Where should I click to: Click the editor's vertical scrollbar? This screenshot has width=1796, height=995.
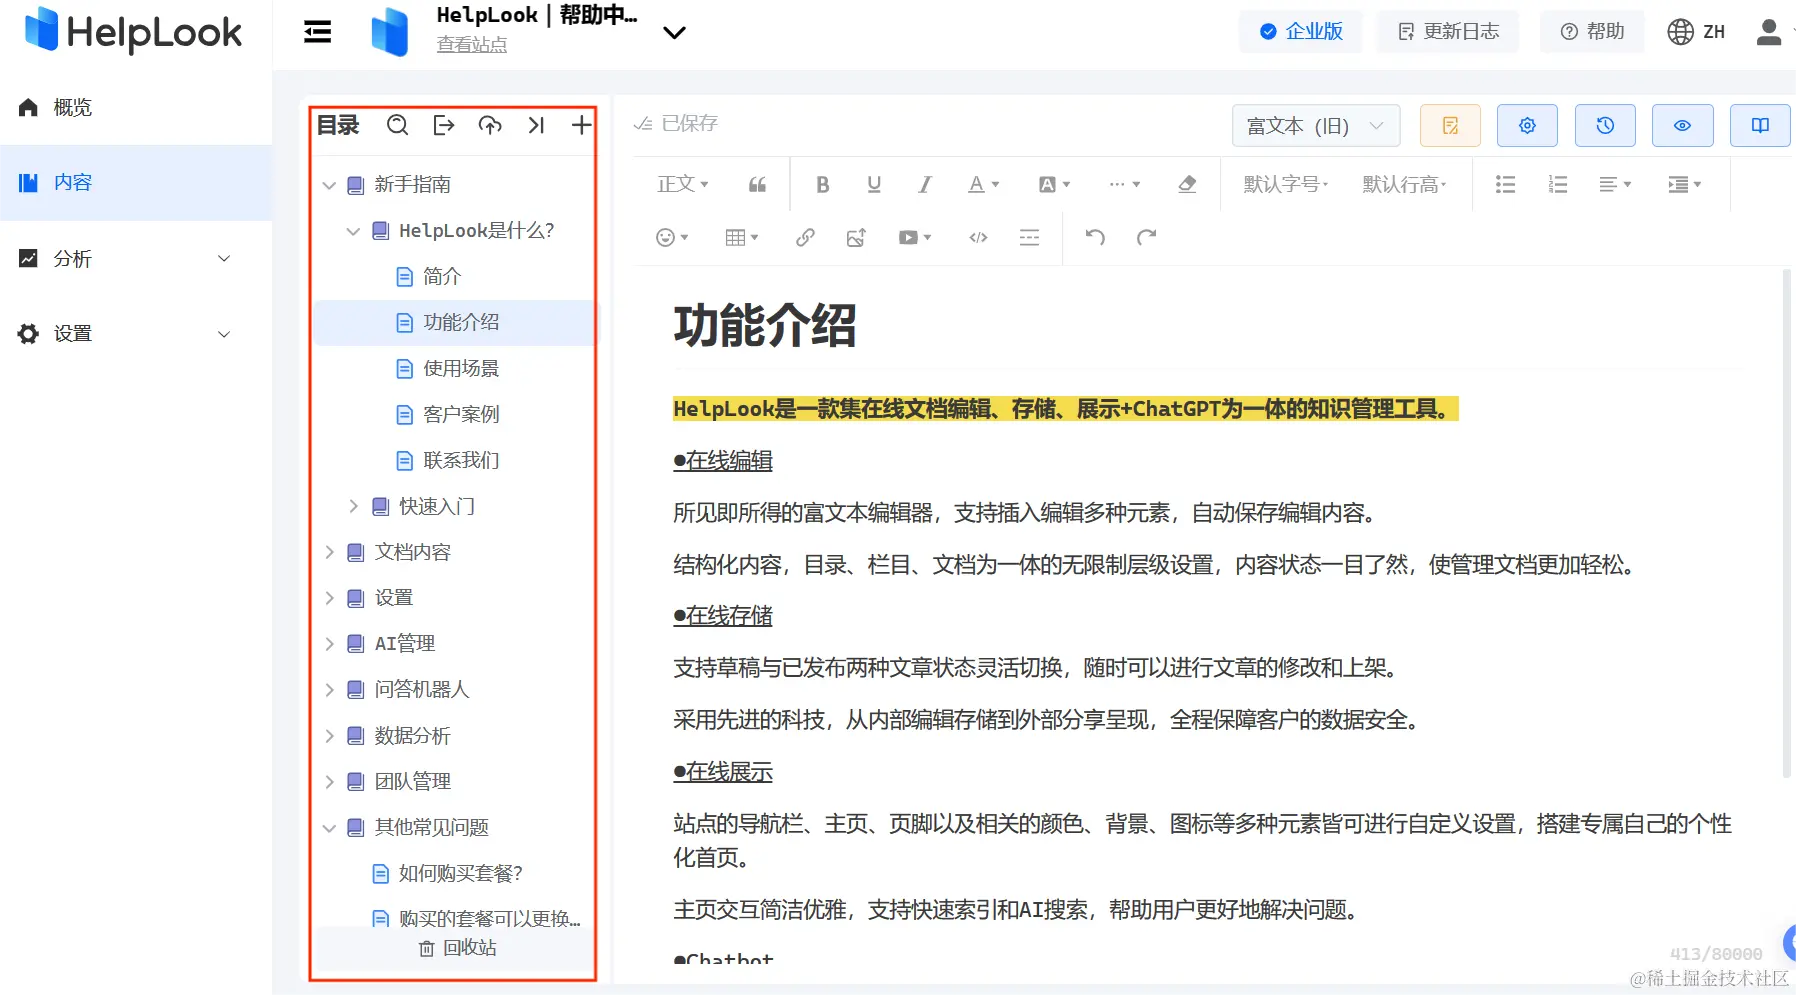1786,523
